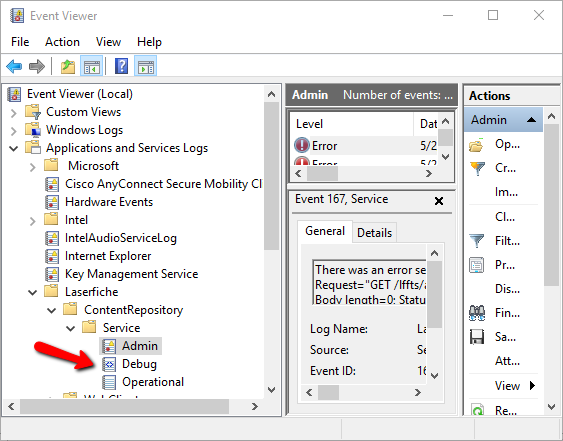Viewport: 563px width, 441px height.
Task: Open the Help menu
Action: point(149,42)
